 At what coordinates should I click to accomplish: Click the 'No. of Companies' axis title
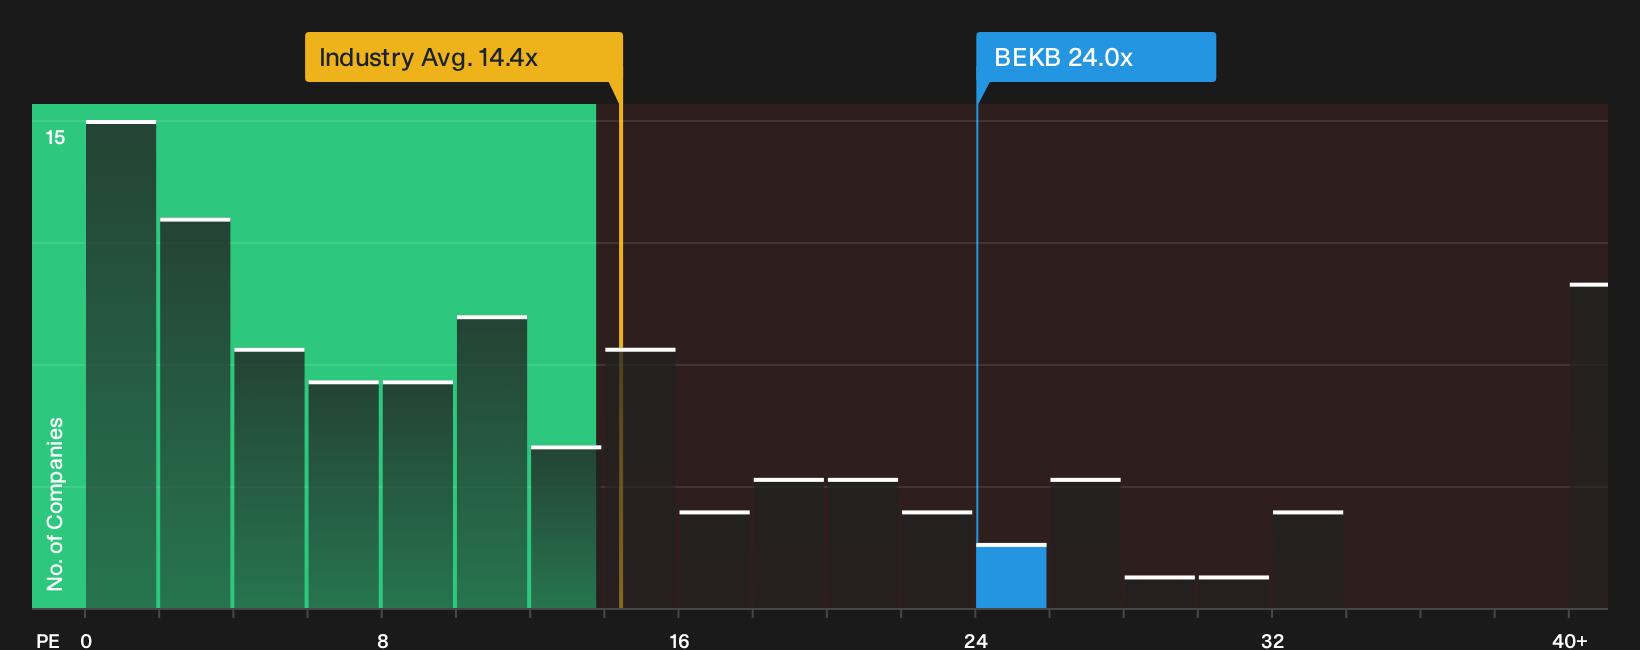point(55,504)
